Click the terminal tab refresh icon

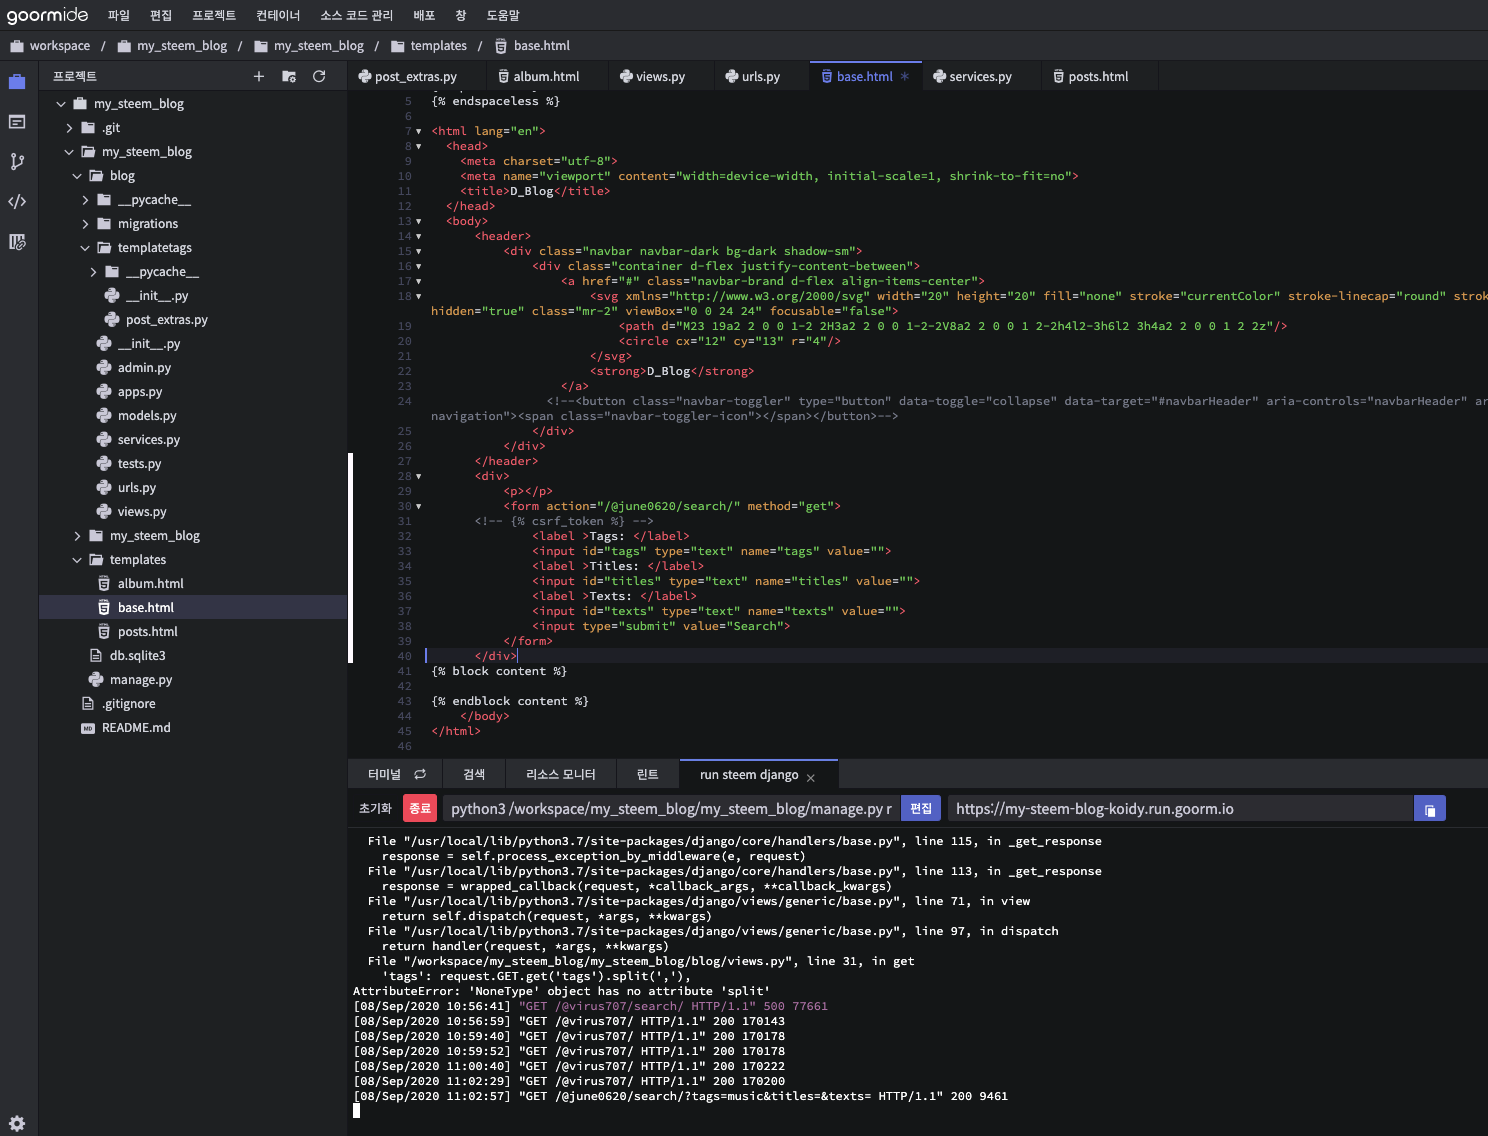pyautogui.click(x=420, y=774)
